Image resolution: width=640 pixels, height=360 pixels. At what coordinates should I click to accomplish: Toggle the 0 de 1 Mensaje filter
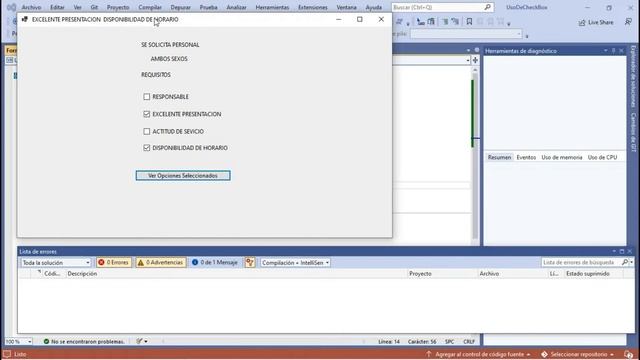[215, 262]
